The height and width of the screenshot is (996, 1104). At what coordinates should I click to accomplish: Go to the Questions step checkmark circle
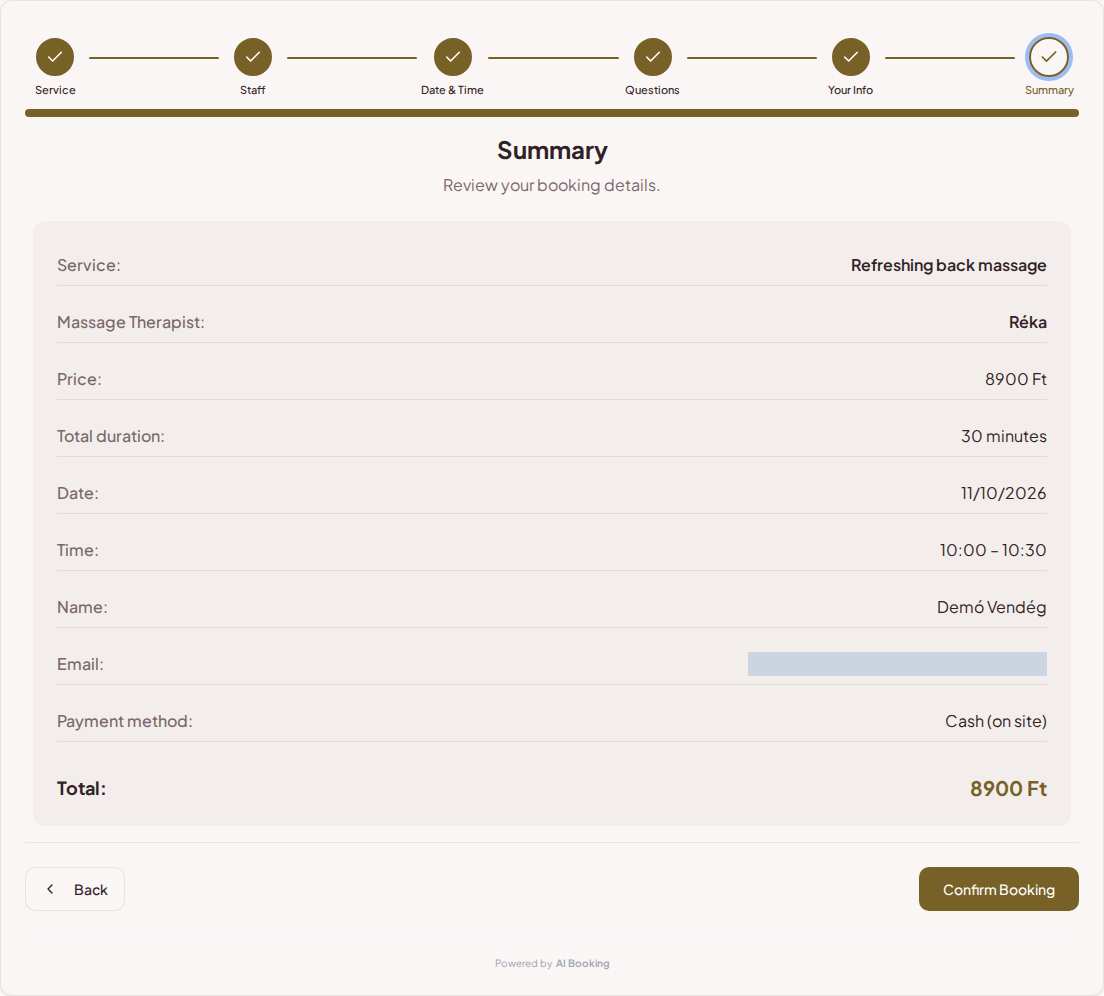tap(653, 57)
